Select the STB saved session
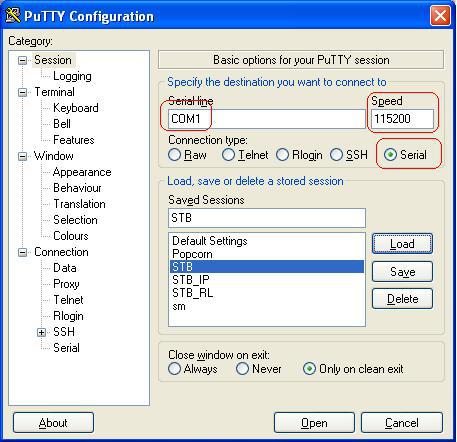Image resolution: width=457 pixels, height=442 pixels. [267, 267]
